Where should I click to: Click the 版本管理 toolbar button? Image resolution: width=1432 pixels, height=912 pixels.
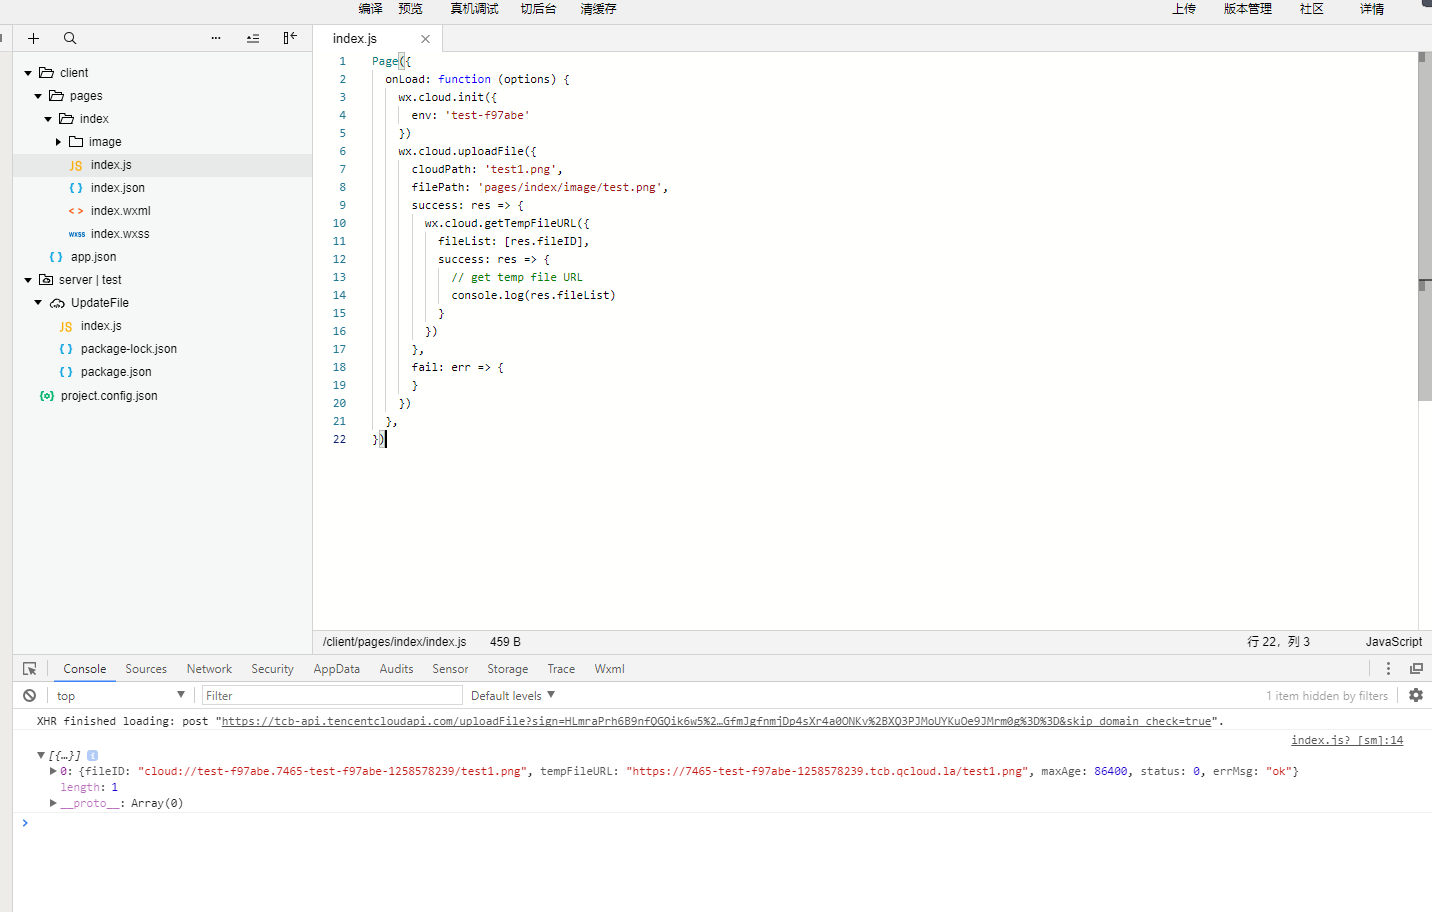click(1247, 9)
